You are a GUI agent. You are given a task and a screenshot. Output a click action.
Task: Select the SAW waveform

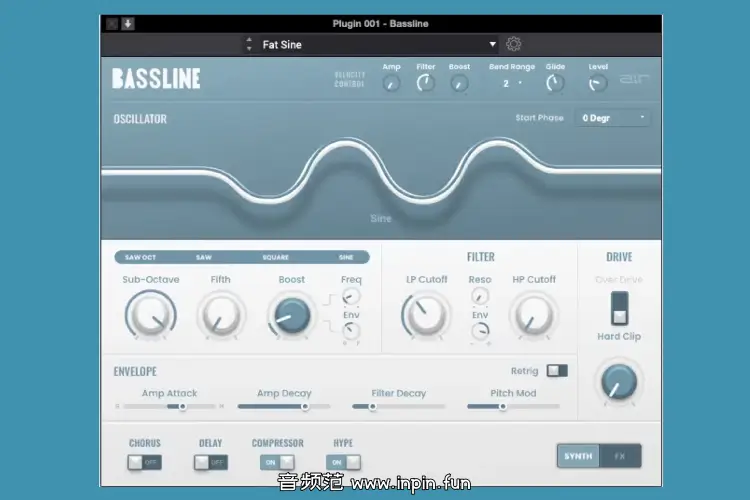[x=204, y=257]
